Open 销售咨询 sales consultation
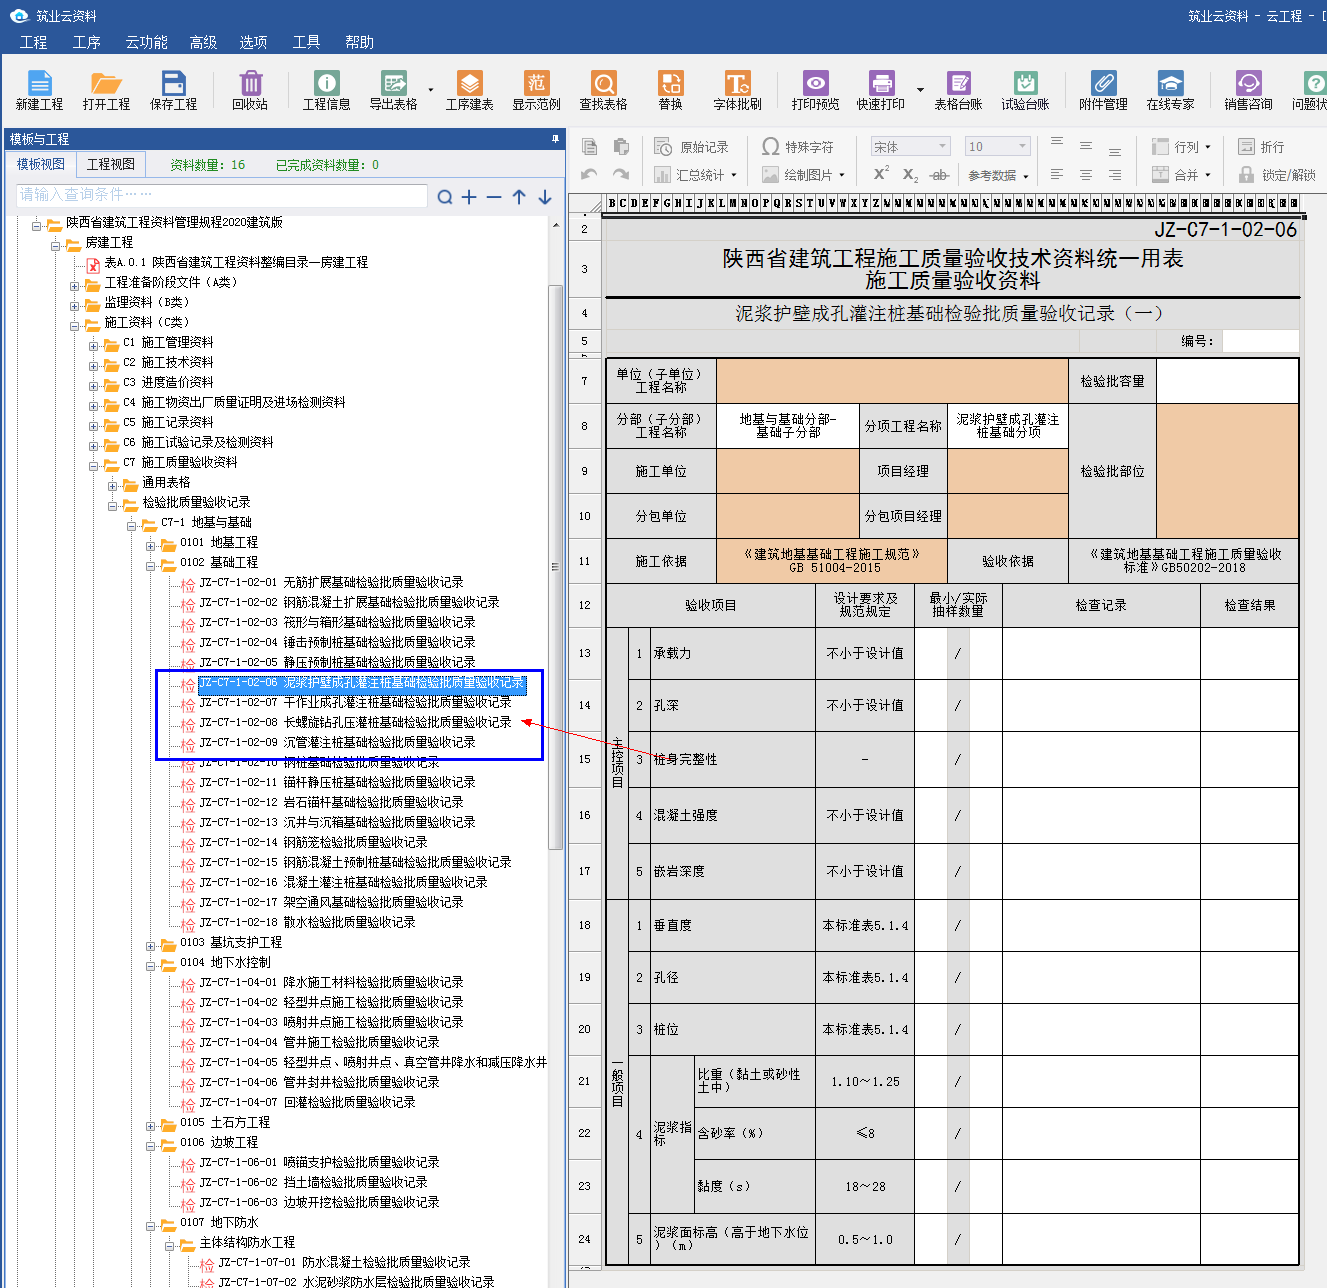Screen dimensions: 1327x1288 point(1248,90)
